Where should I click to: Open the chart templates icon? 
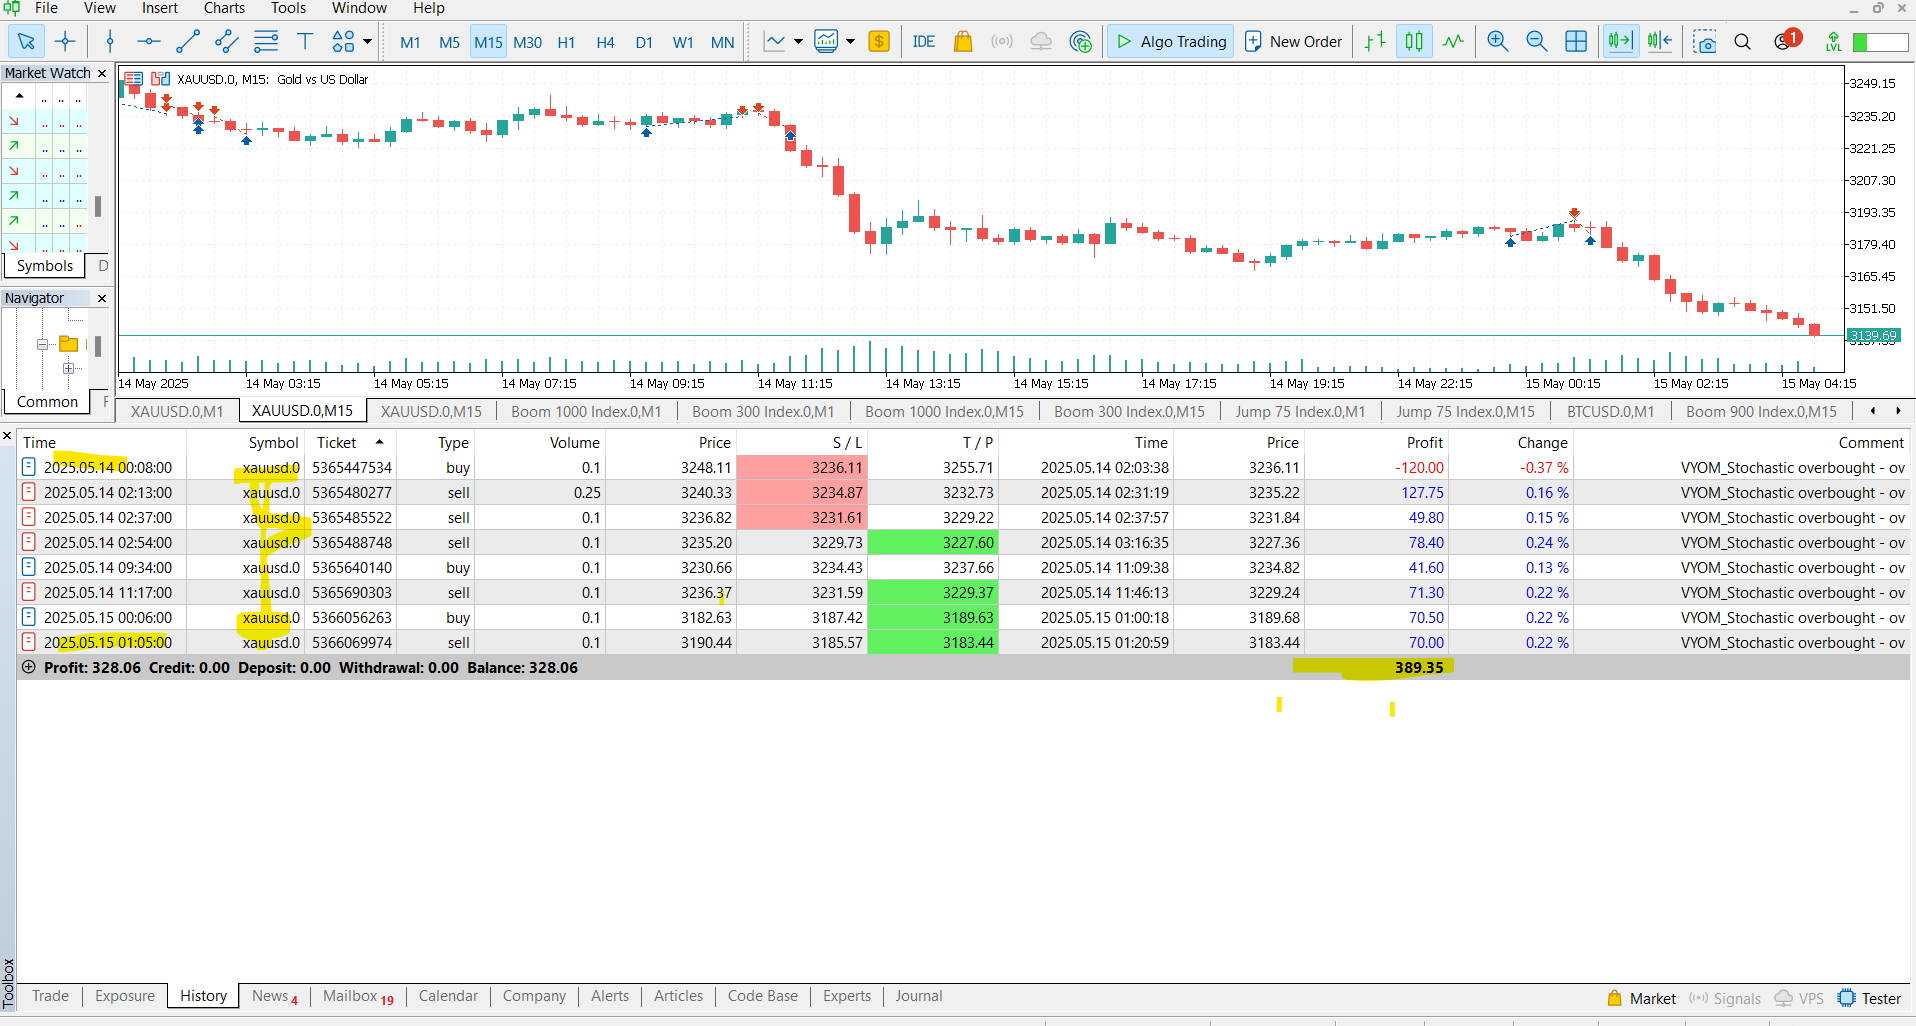coord(826,42)
